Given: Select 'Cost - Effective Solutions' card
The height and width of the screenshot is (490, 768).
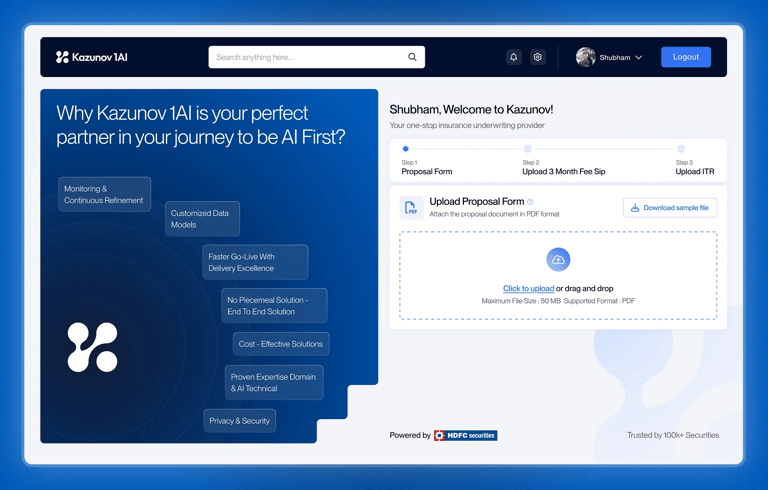Looking at the screenshot, I should point(281,344).
